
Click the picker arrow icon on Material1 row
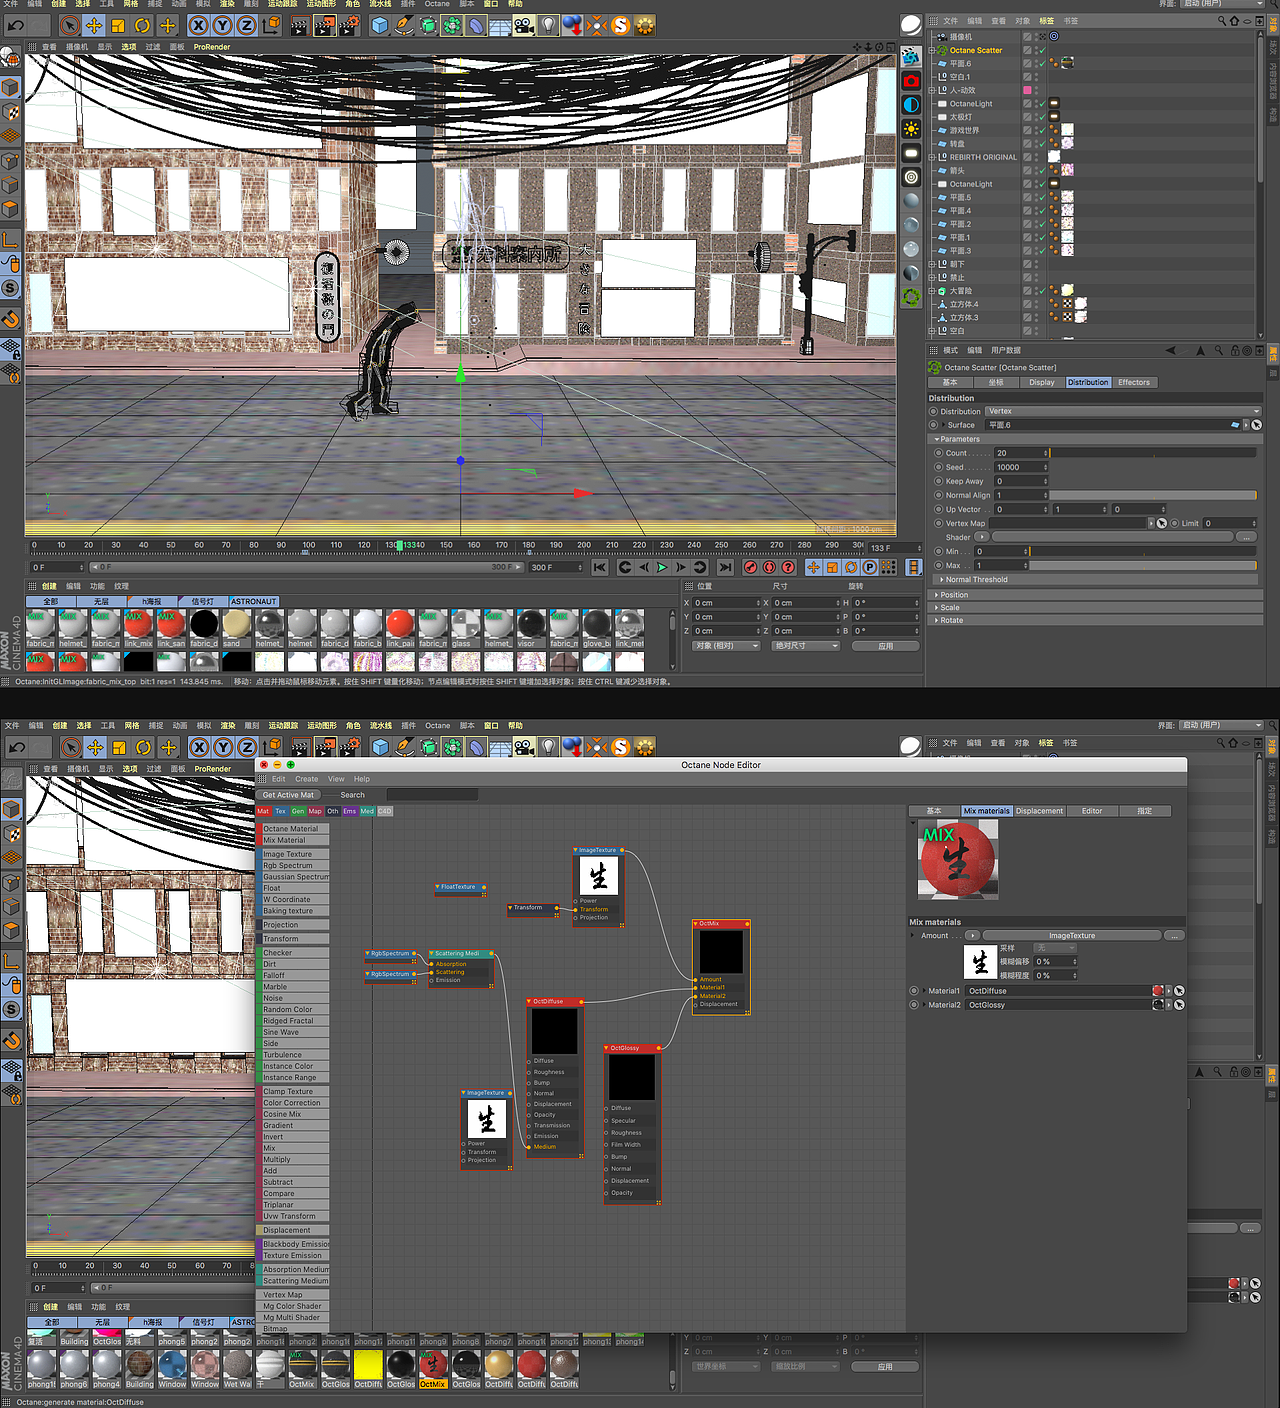[x=1179, y=991]
